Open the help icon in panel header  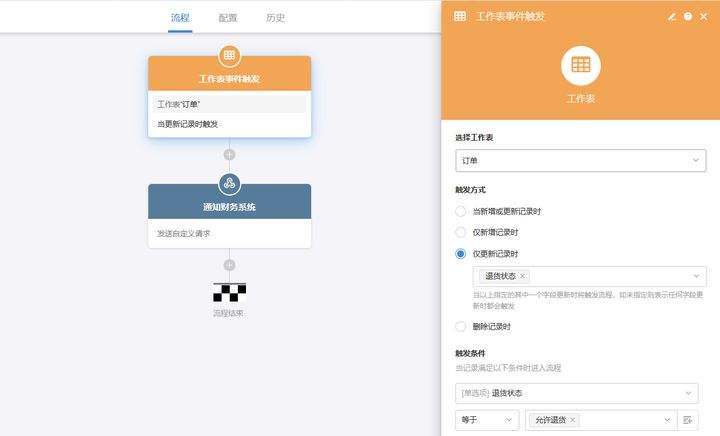coord(687,17)
